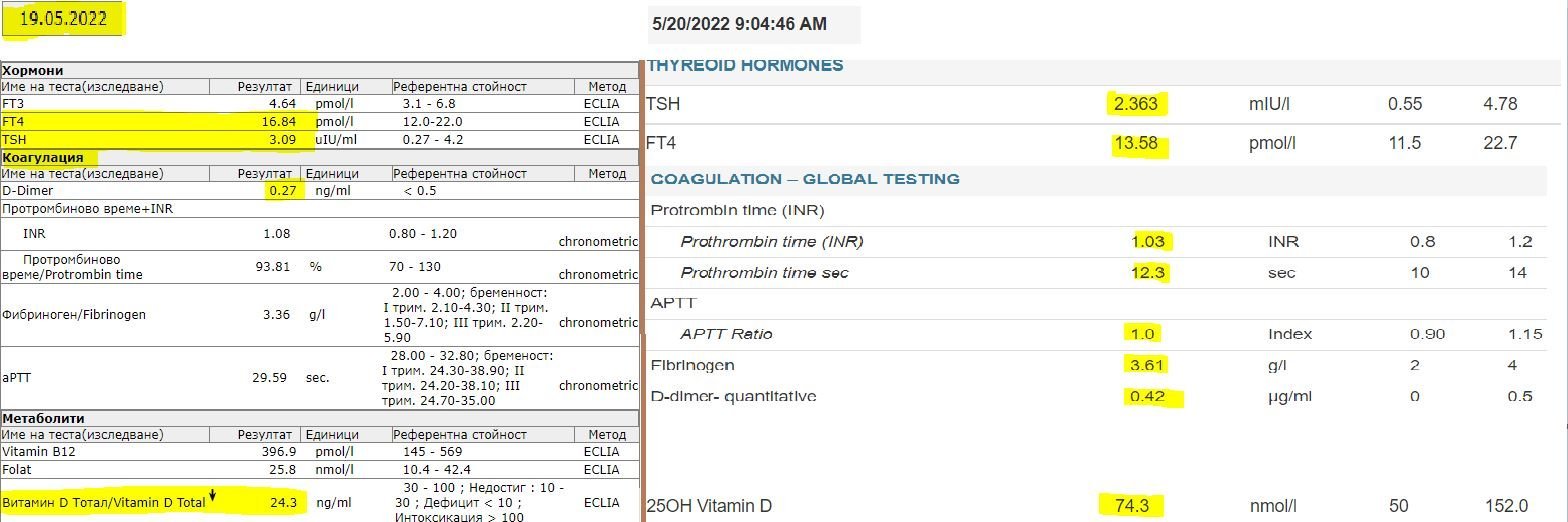The height and width of the screenshot is (522, 1568).
Task: Select the fibrinogen result 3.36
Action: 276,314
